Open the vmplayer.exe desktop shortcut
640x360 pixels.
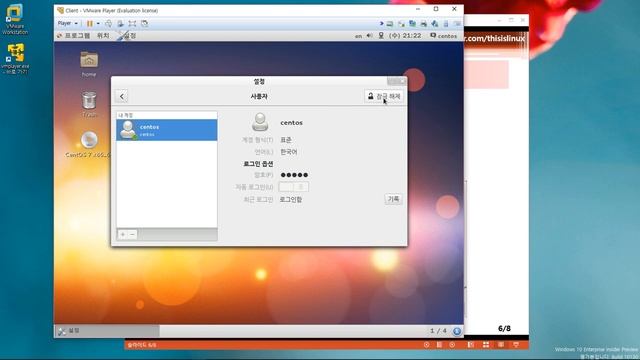coord(15,59)
